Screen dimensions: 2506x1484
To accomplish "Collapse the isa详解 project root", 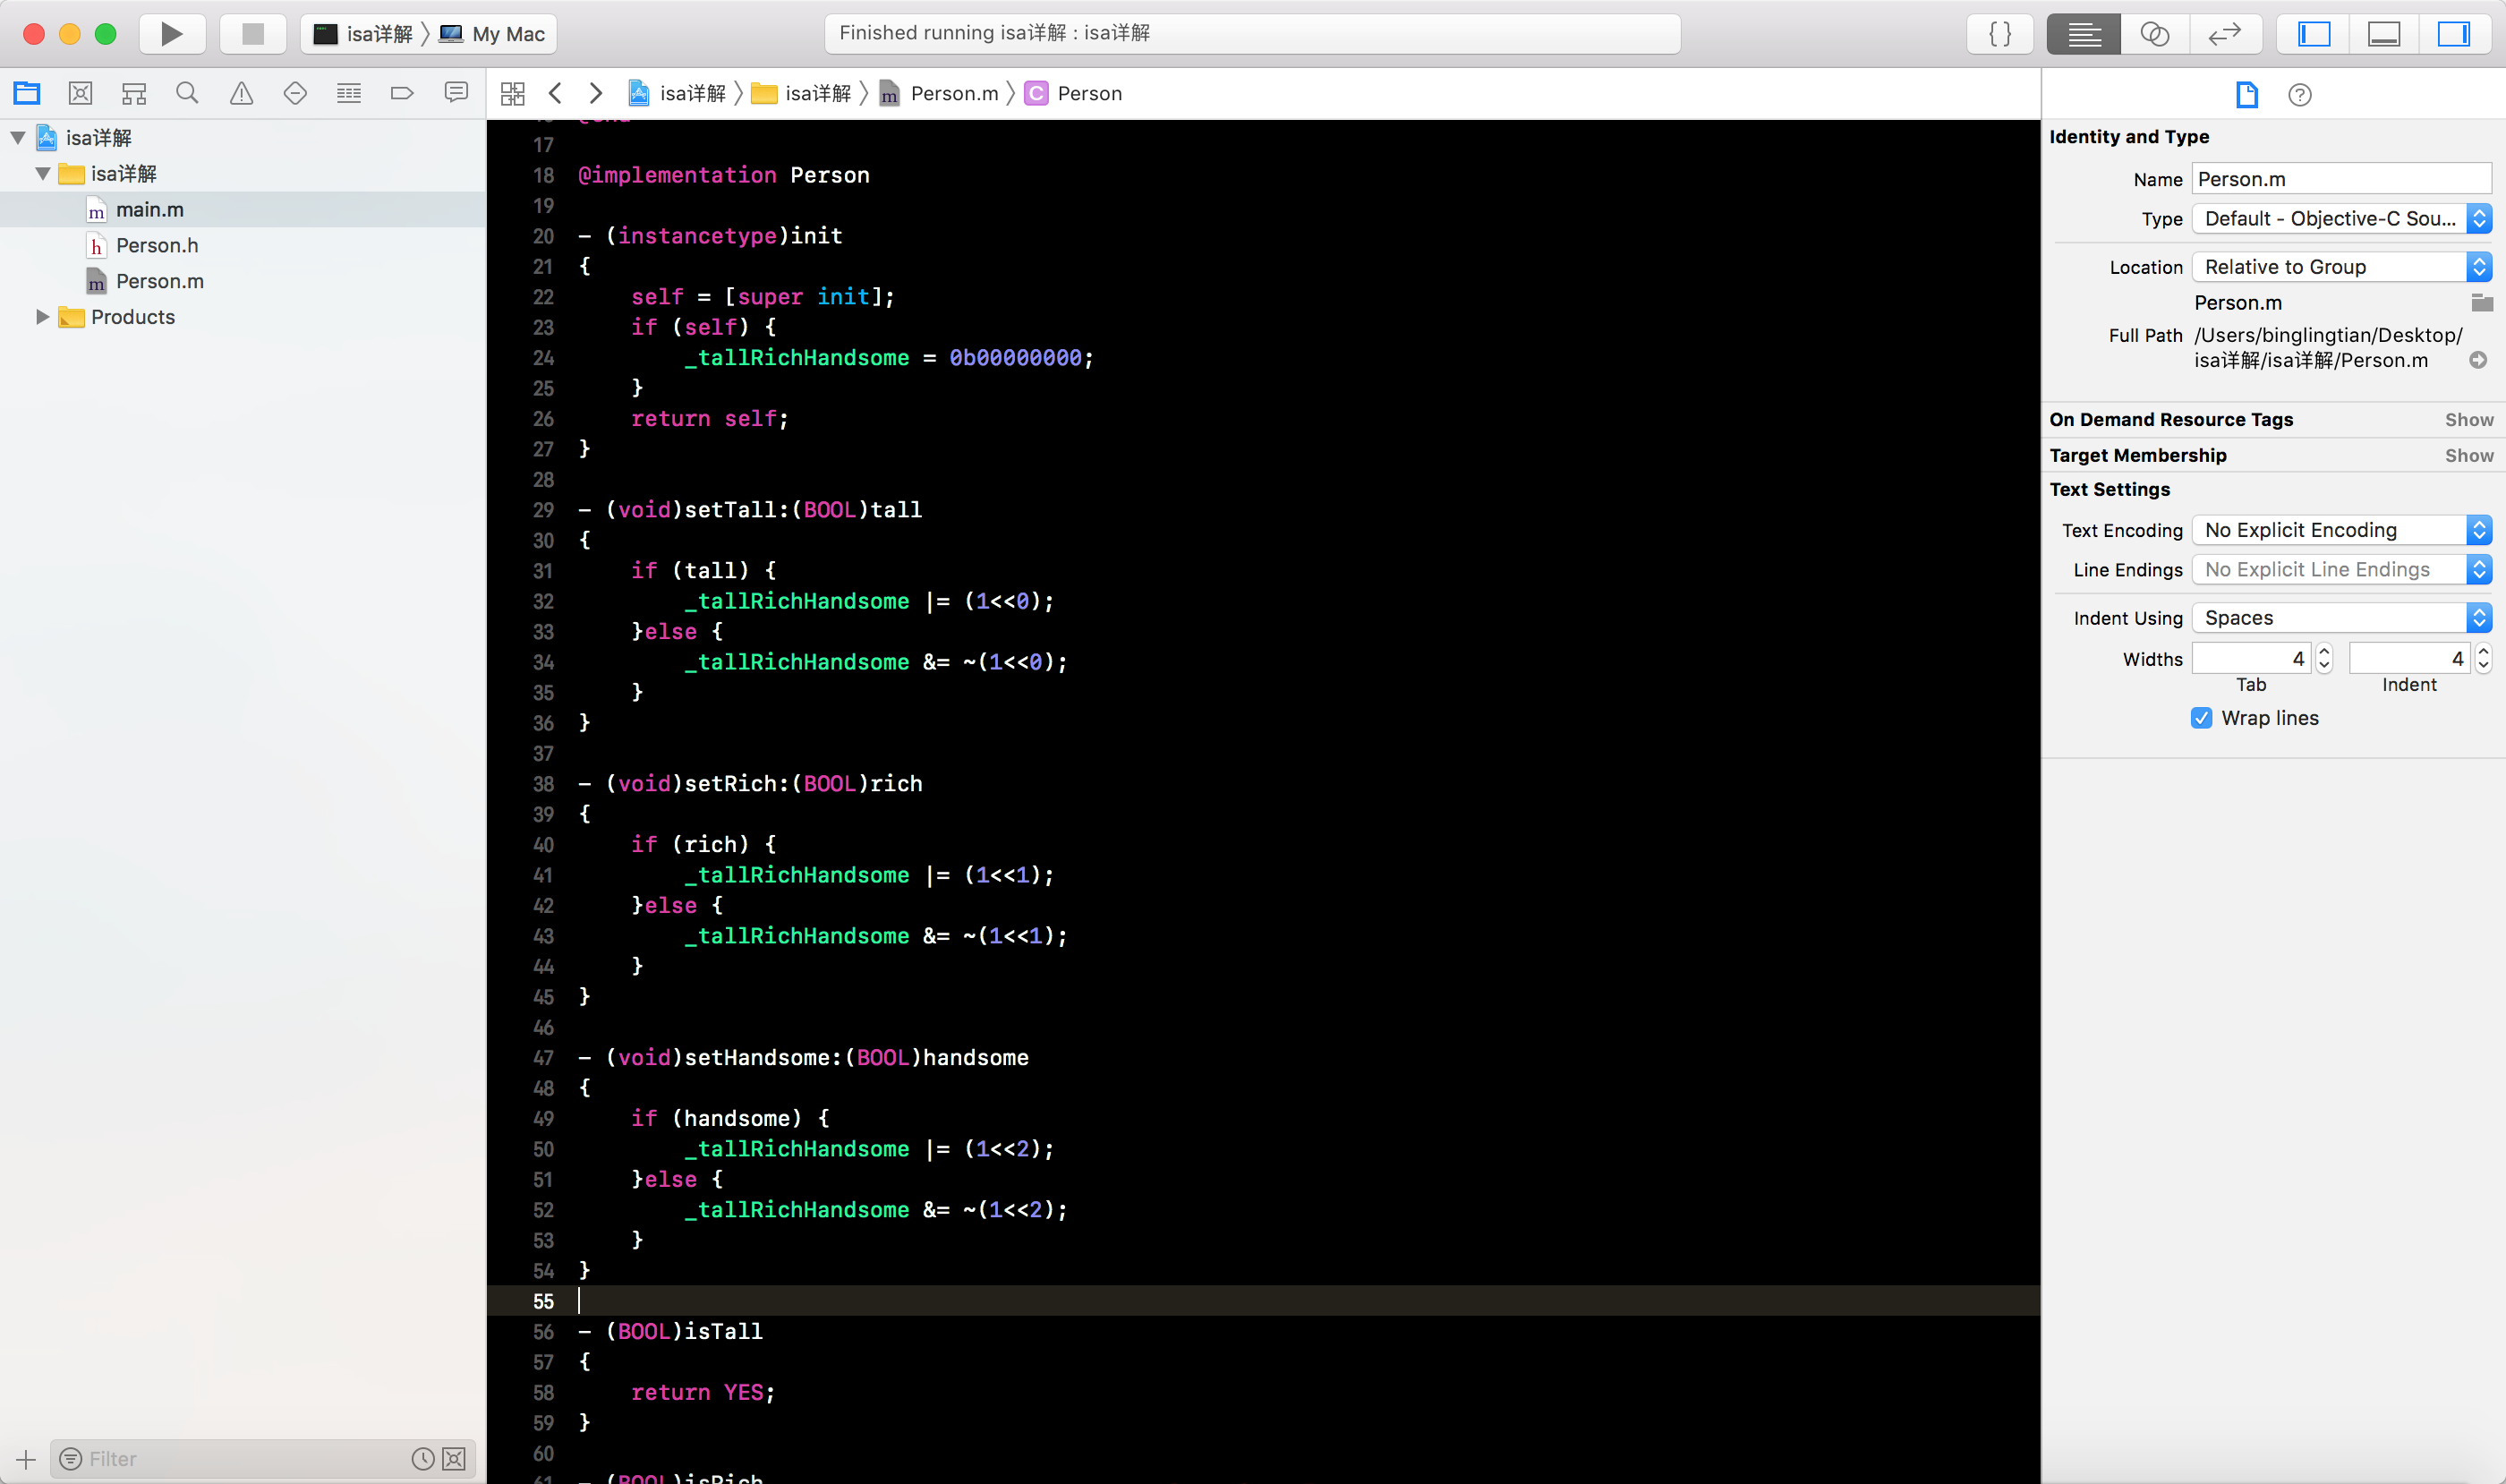I will (18, 138).
